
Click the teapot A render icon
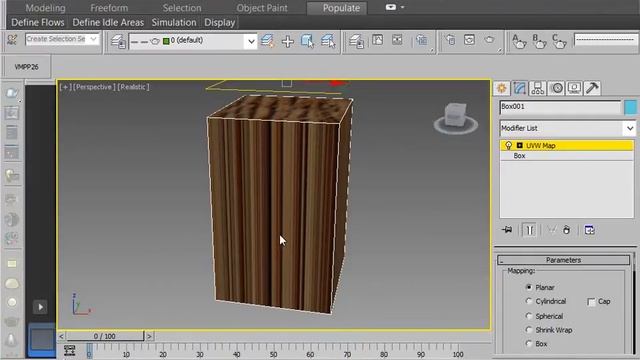519,41
